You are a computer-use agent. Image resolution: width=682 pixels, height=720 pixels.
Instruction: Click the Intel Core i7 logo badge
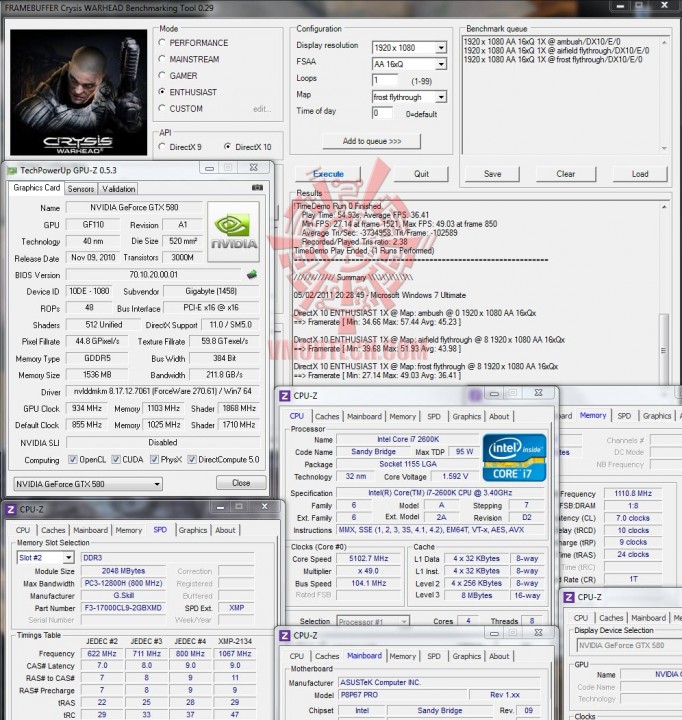[514, 457]
